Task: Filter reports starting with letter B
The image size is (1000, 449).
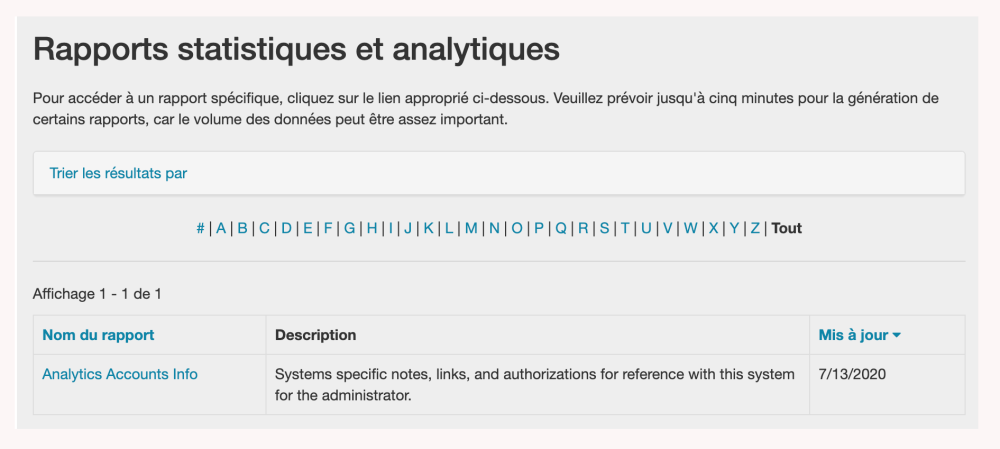Action: (x=242, y=228)
